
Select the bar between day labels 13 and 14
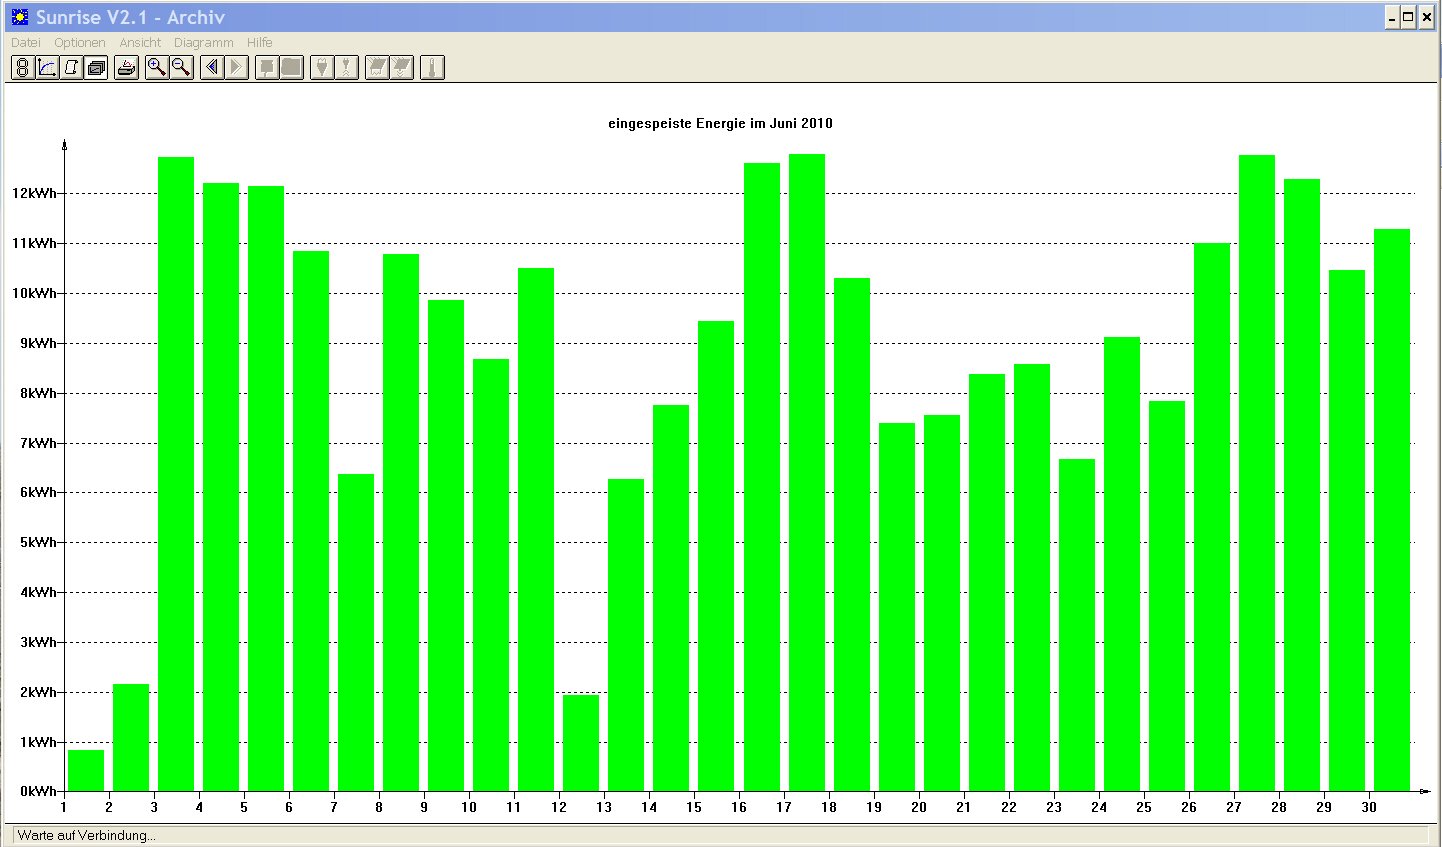[626, 635]
